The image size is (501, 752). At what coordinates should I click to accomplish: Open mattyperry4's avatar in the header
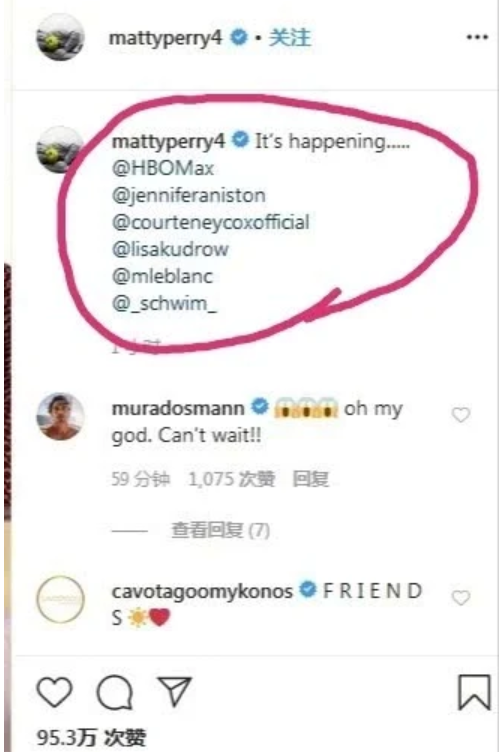[x=60, y=37]
